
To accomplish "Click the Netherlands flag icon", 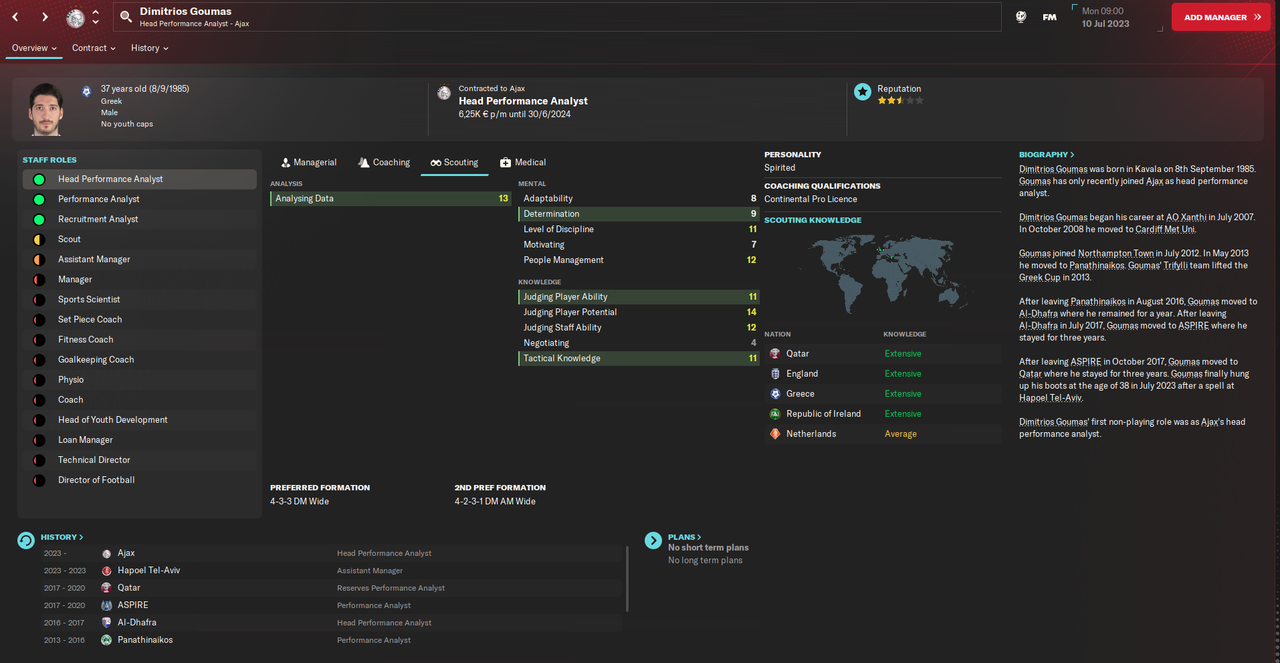I will click(x=775, y=434).
